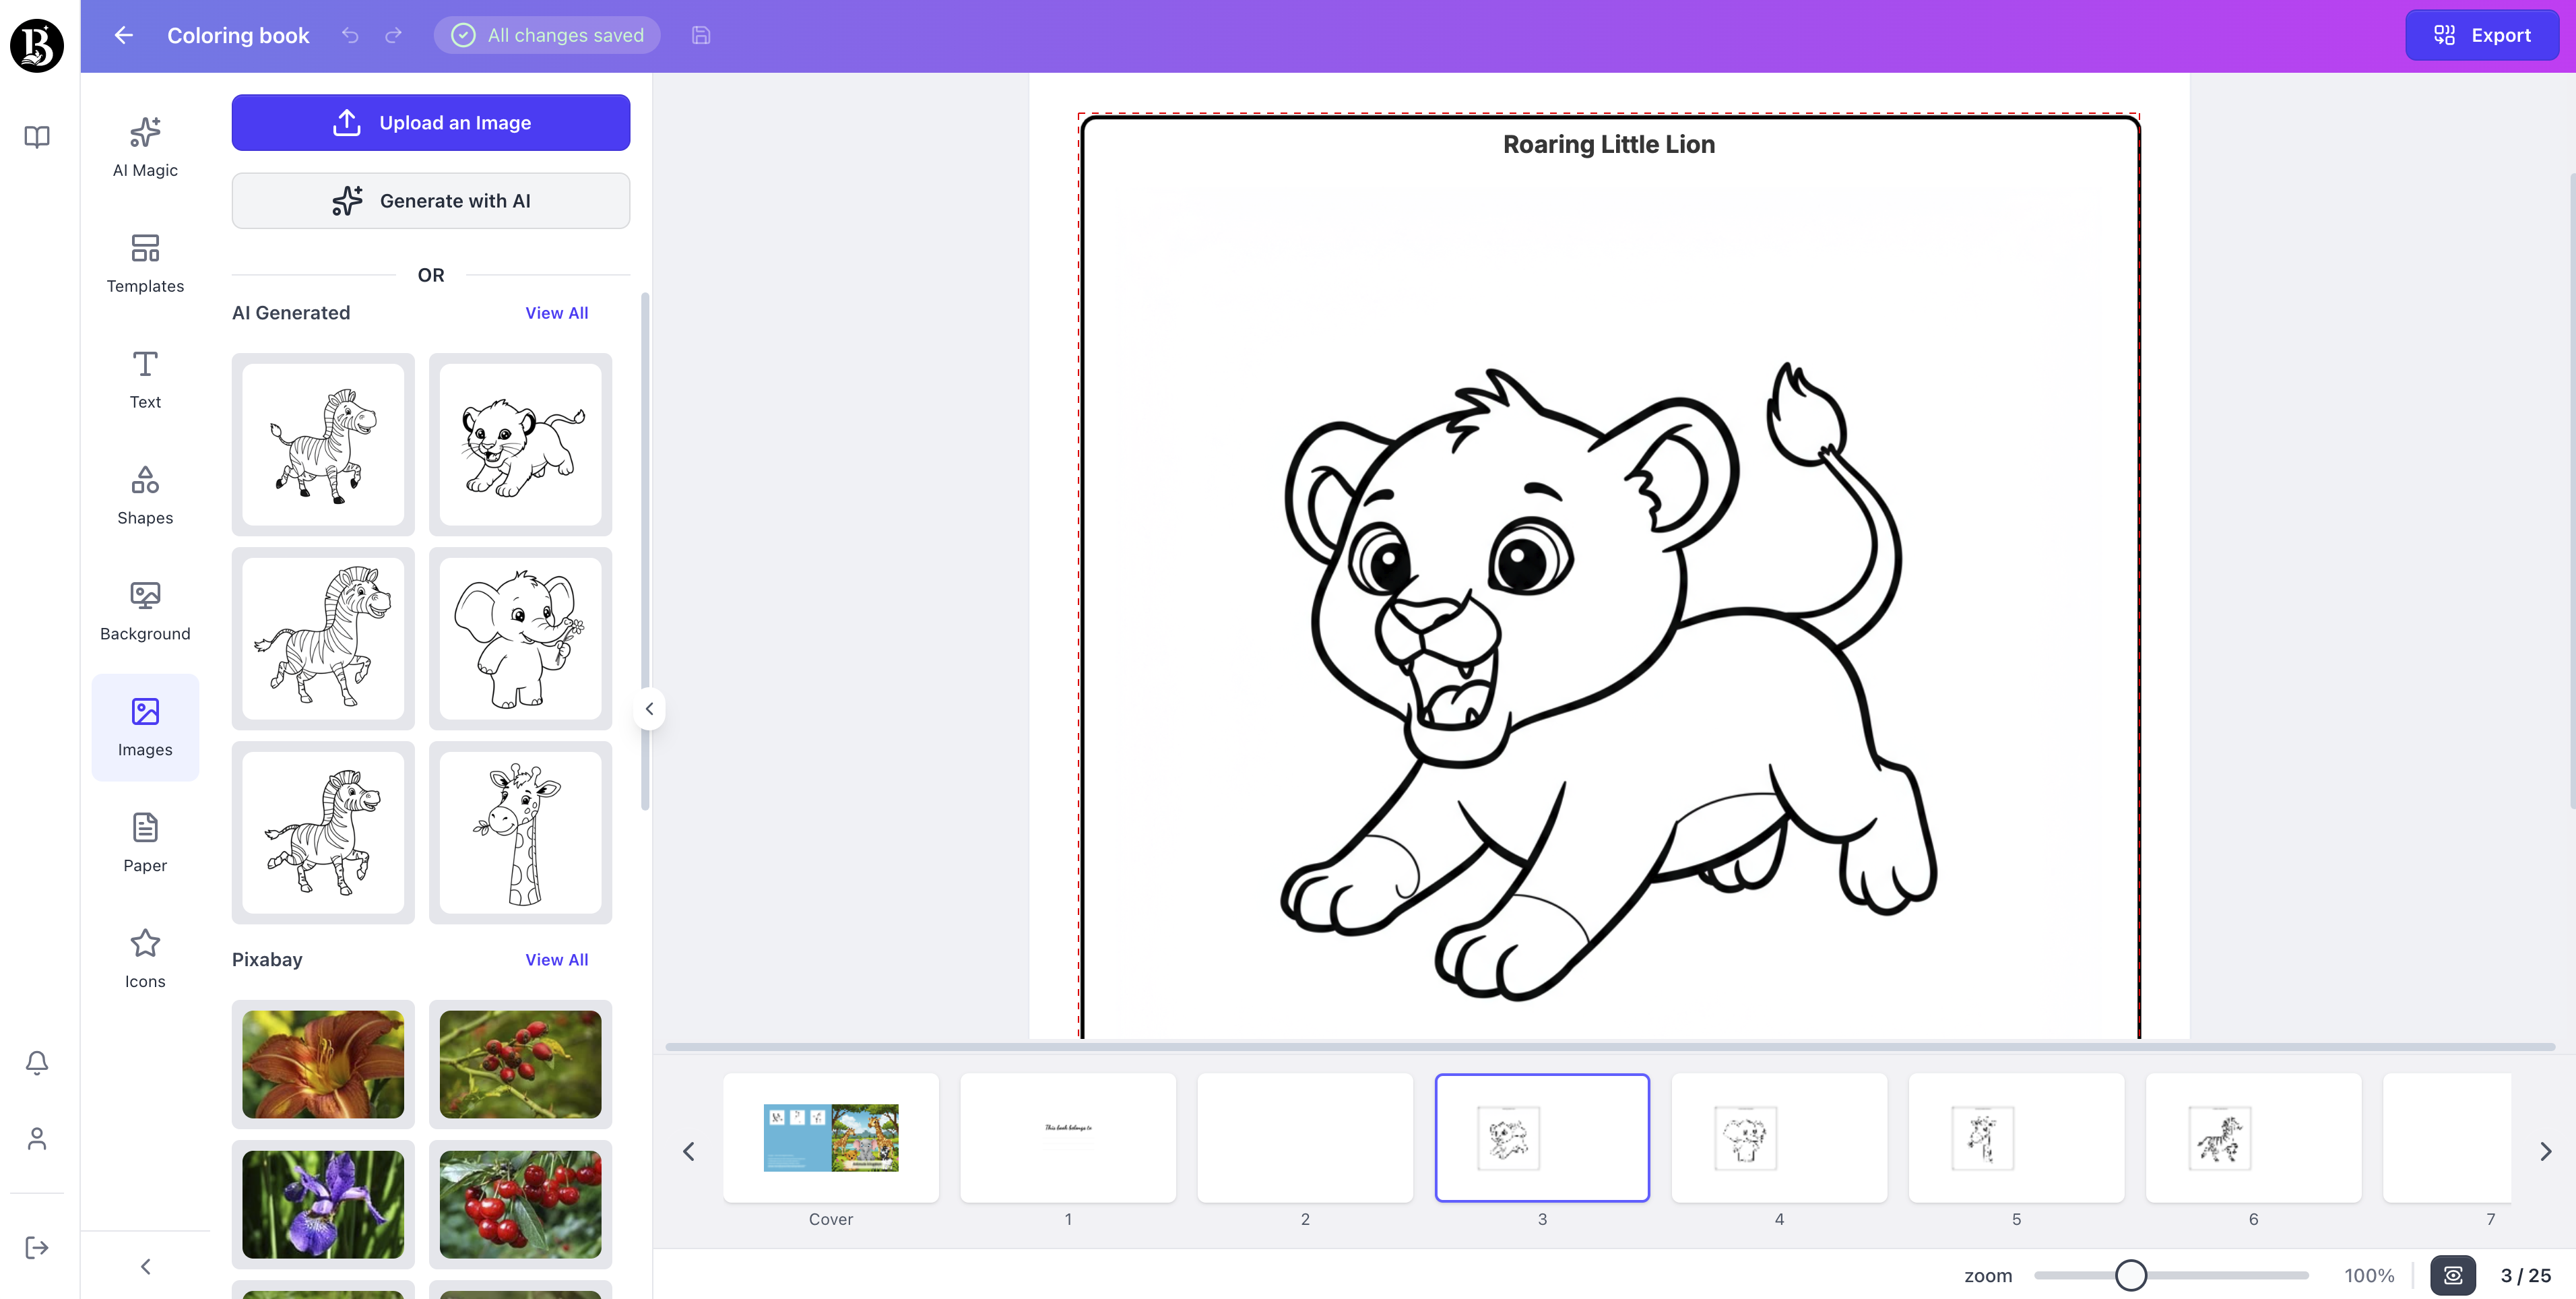Viewport: 2576px width, 1299px height.
Task: Click the Export button
Action: click(2482, 35)
